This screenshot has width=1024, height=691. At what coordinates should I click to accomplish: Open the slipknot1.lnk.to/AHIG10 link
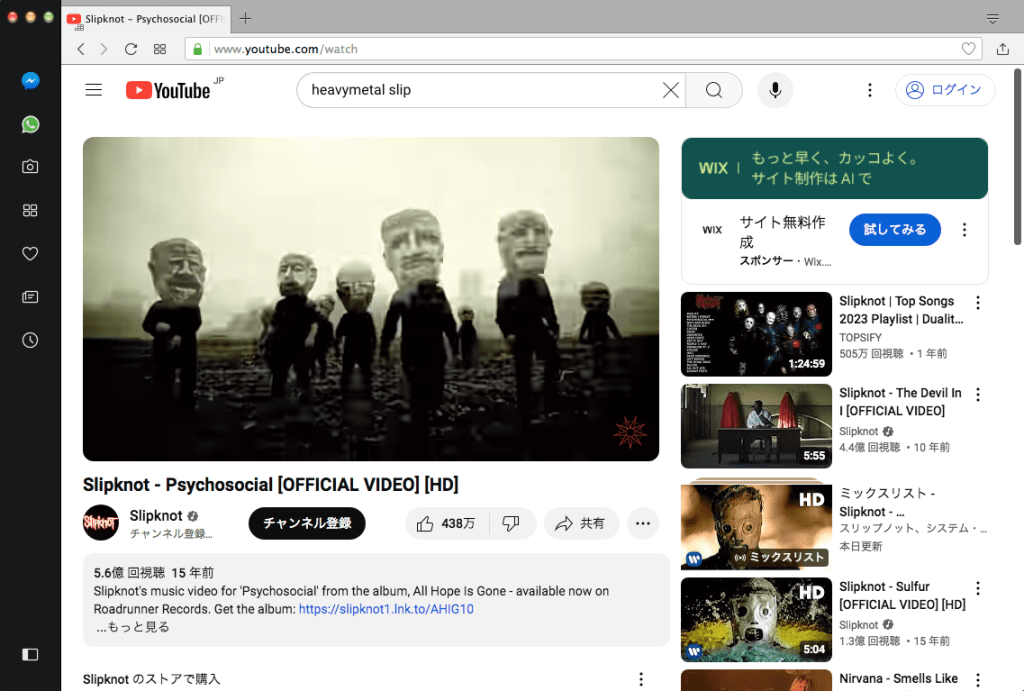point(386,609)
